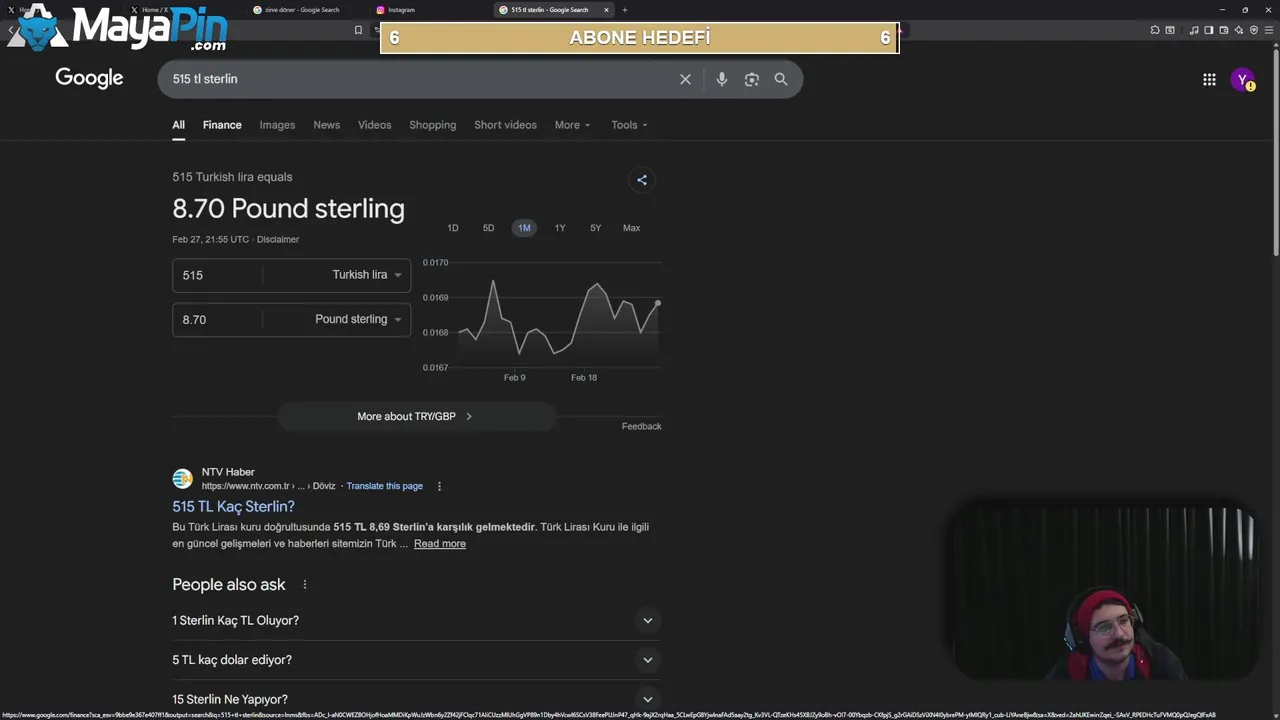The height and width of the screenshot is (720, 1280).
Task: Select the Max chart range
Action: pos(631,228)
